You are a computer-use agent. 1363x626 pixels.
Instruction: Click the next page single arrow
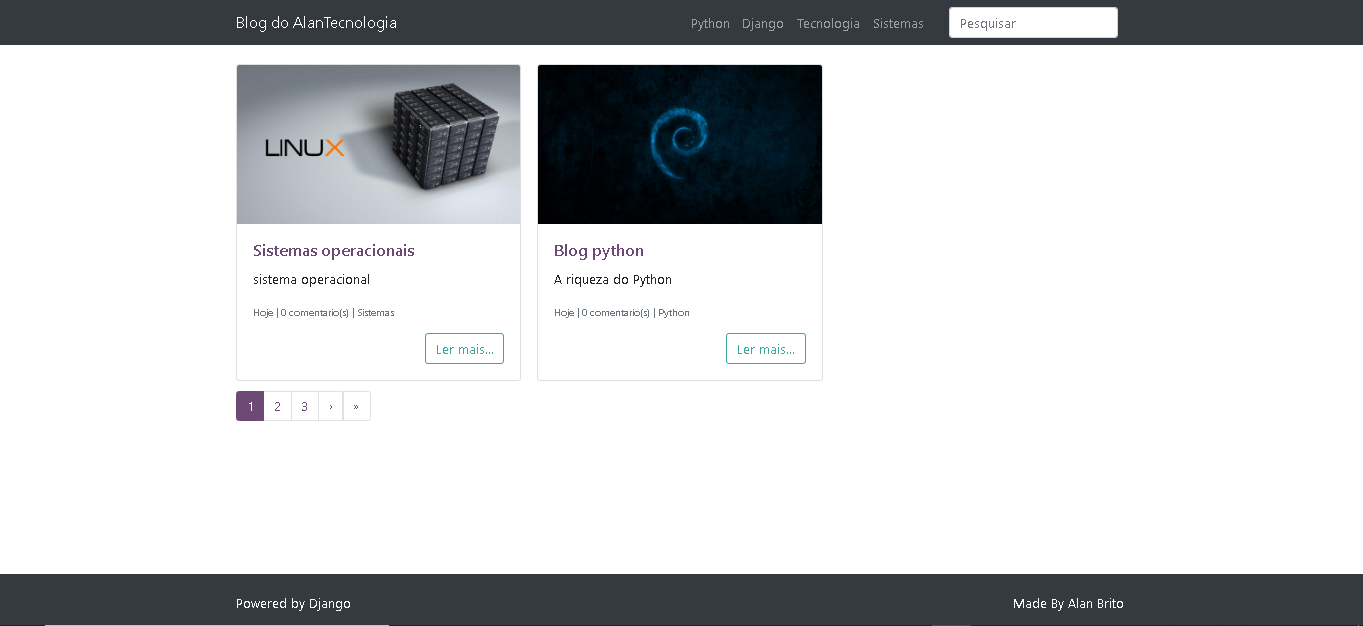[x=330, y=406]
